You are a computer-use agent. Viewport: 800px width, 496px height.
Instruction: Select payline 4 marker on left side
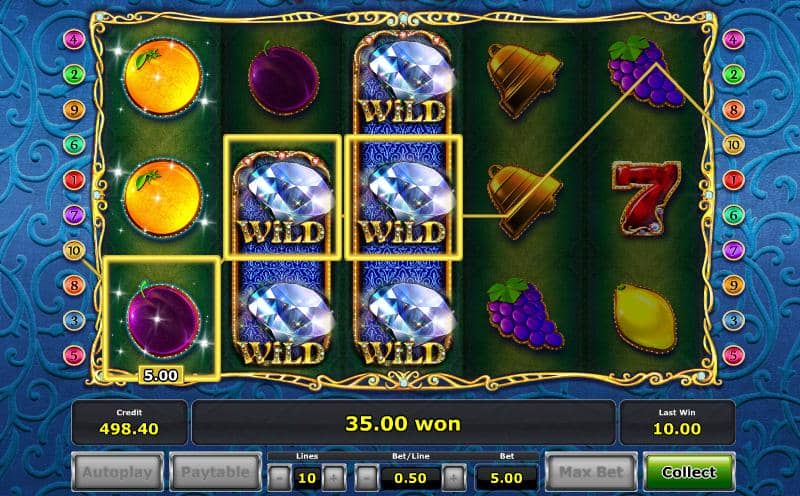pyautogui.click(x=74, y=39)
